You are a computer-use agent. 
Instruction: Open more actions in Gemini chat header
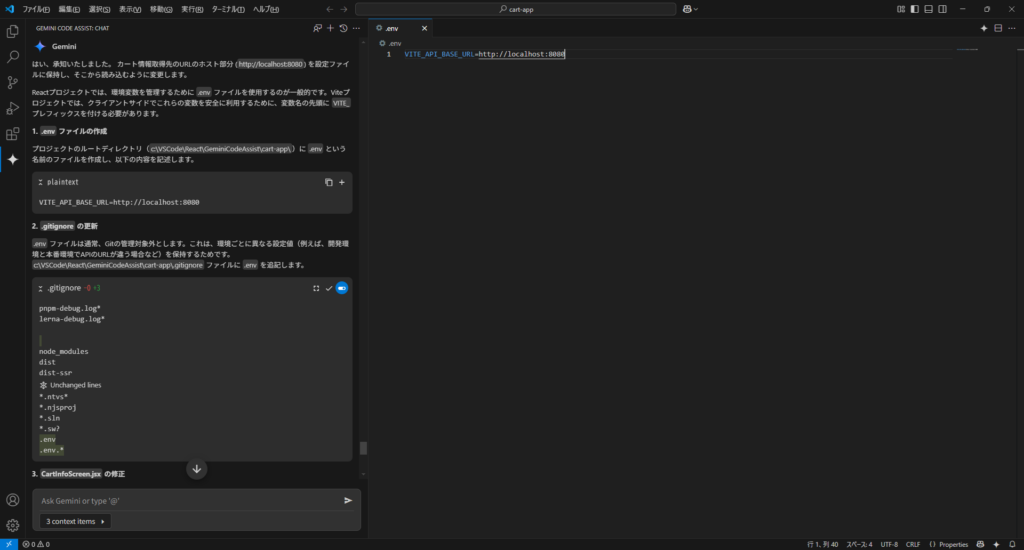pos(357,28)
